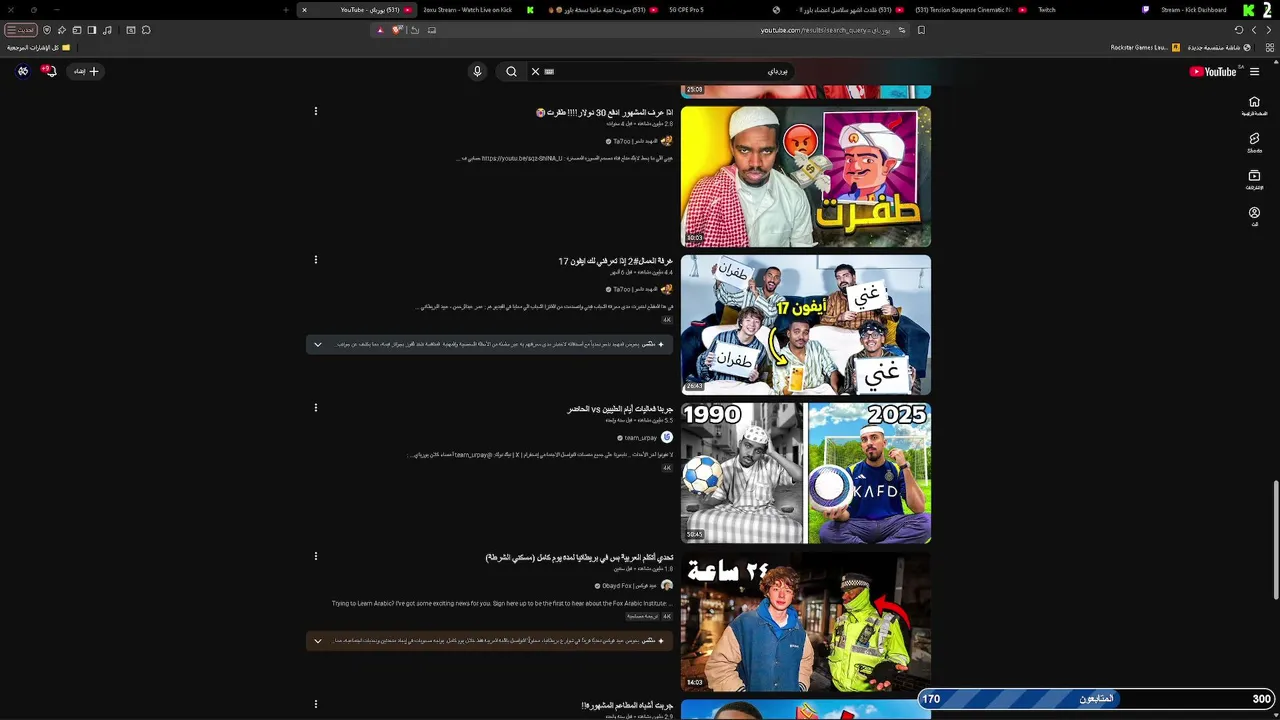Screen dimensions: 1280x720
Task: Reload the page with browser refresh icon
Action: (1239, 30)
